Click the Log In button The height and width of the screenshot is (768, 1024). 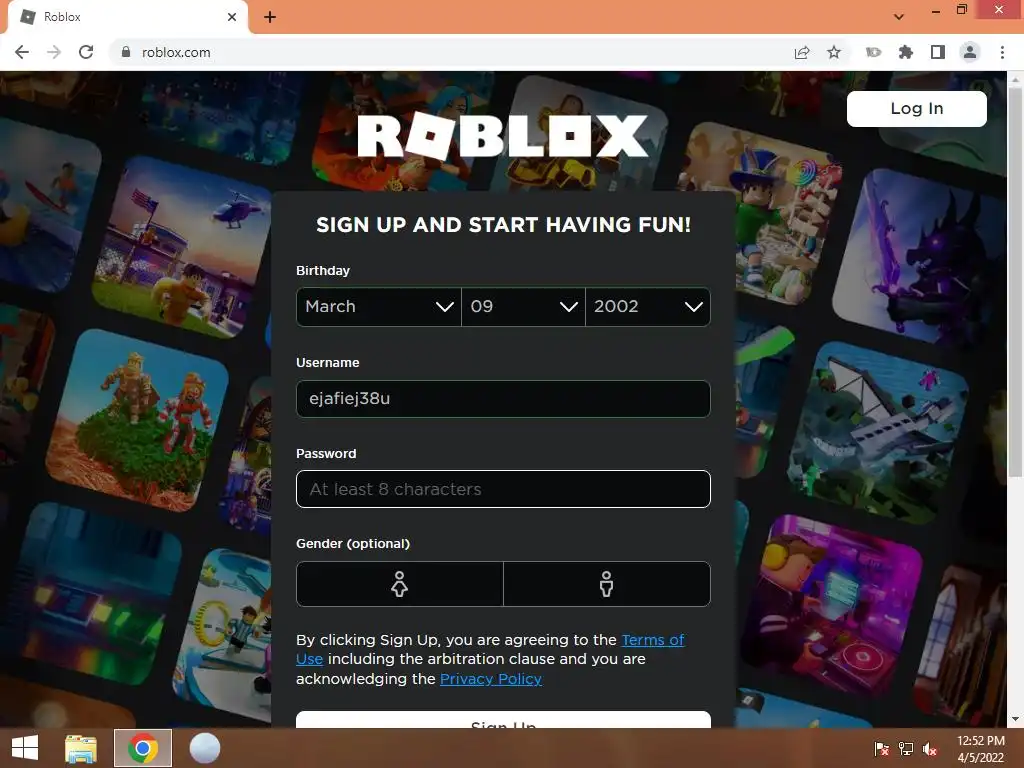(917, 108)
